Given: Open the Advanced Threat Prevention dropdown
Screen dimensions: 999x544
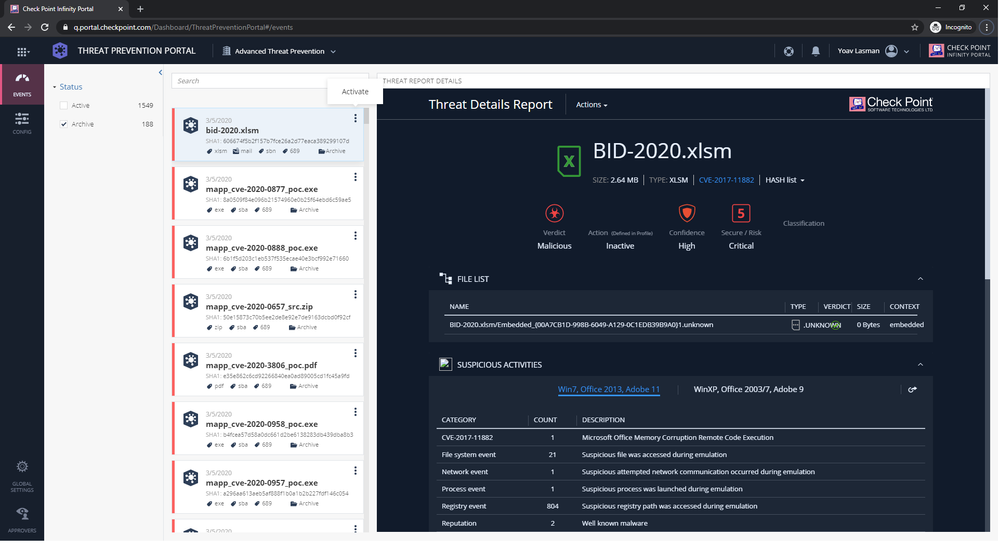Looking at the screenshot, I should [279, 51].
